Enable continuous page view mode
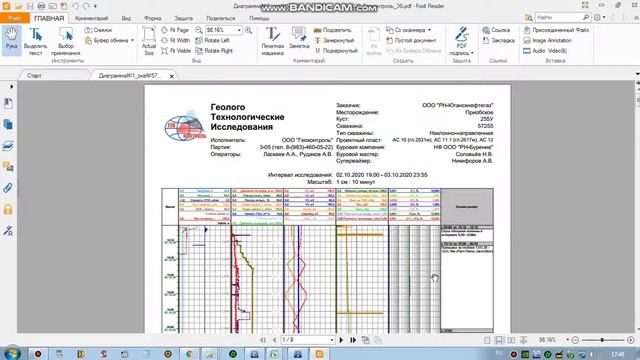The width and height of the screenshot is (640, 360). 499,340
